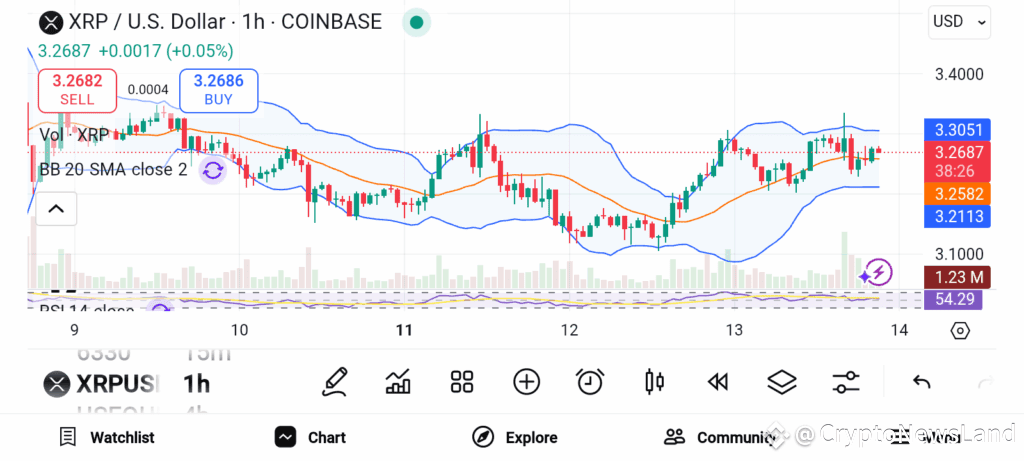Toggle the Bollinger Bands refresh indicator icon
This screenshot has height=461, width=1024.
213,171
